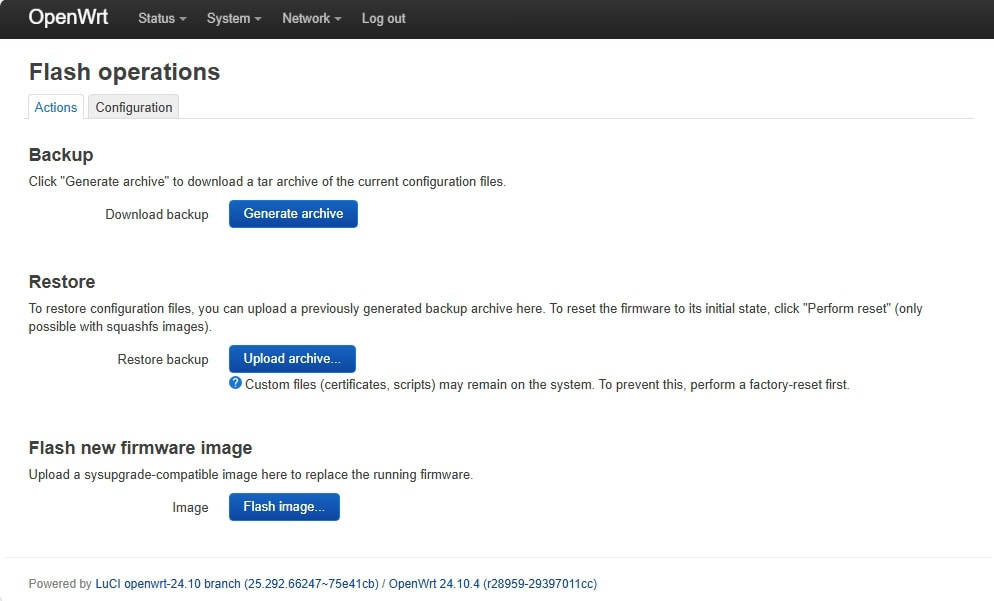Click the Restore backup label

point(163,359)
